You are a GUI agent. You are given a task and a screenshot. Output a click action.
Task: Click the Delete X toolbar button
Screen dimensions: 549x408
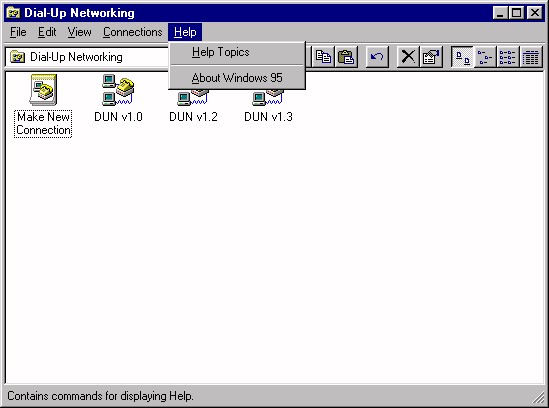click(408, 57)
